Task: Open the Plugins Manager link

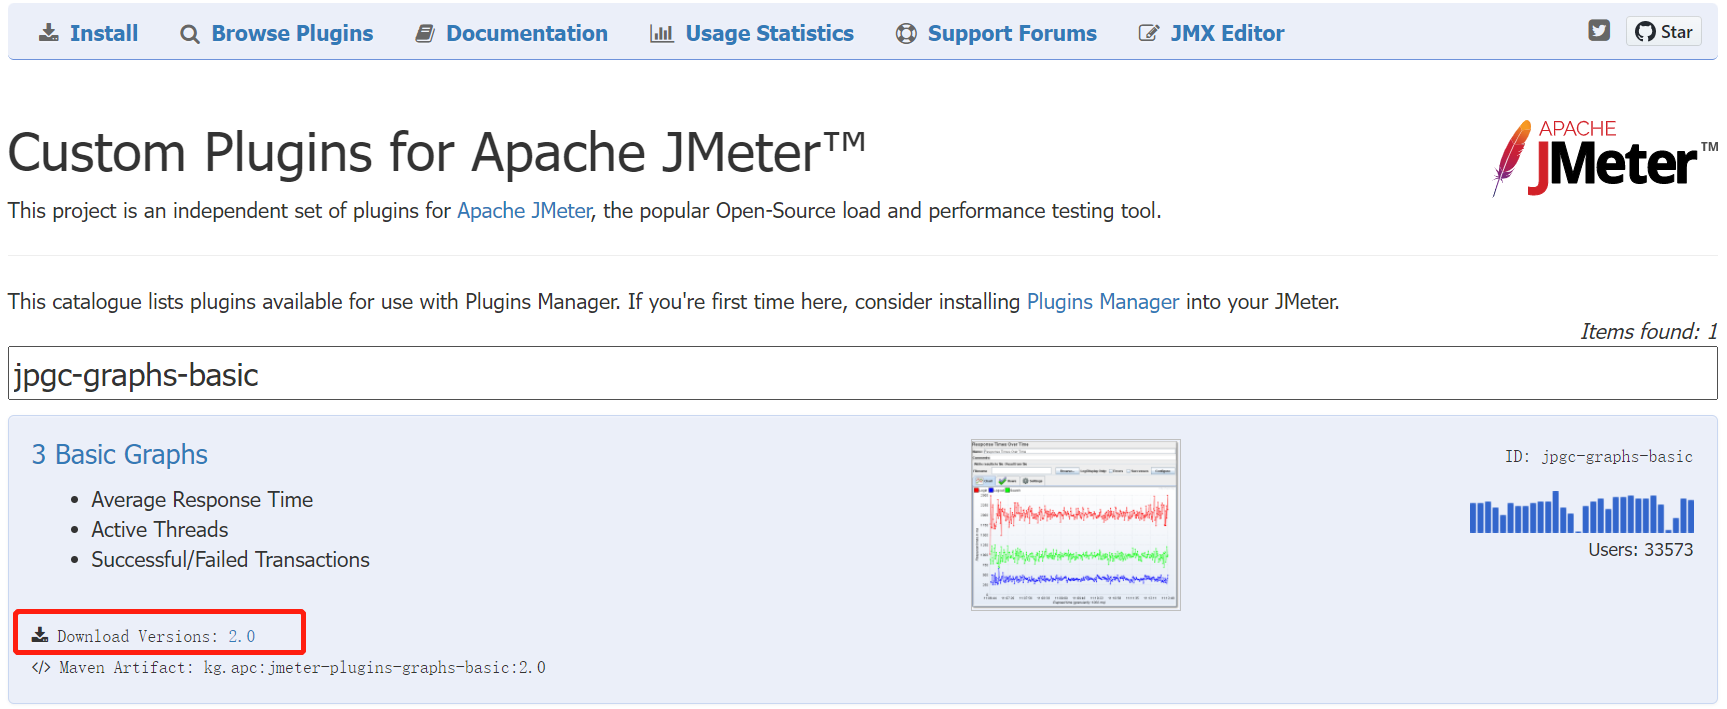Action: 1103,302
